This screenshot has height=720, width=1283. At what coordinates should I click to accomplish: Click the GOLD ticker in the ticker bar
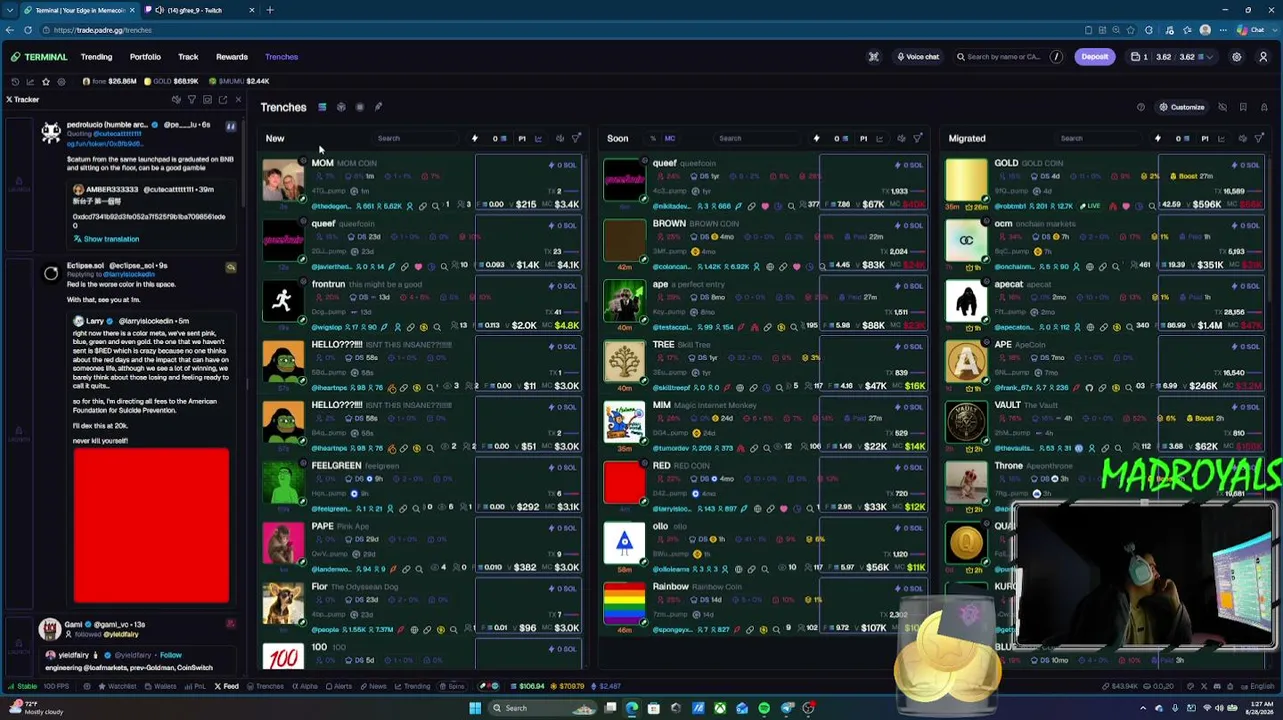tap(171, 81)
